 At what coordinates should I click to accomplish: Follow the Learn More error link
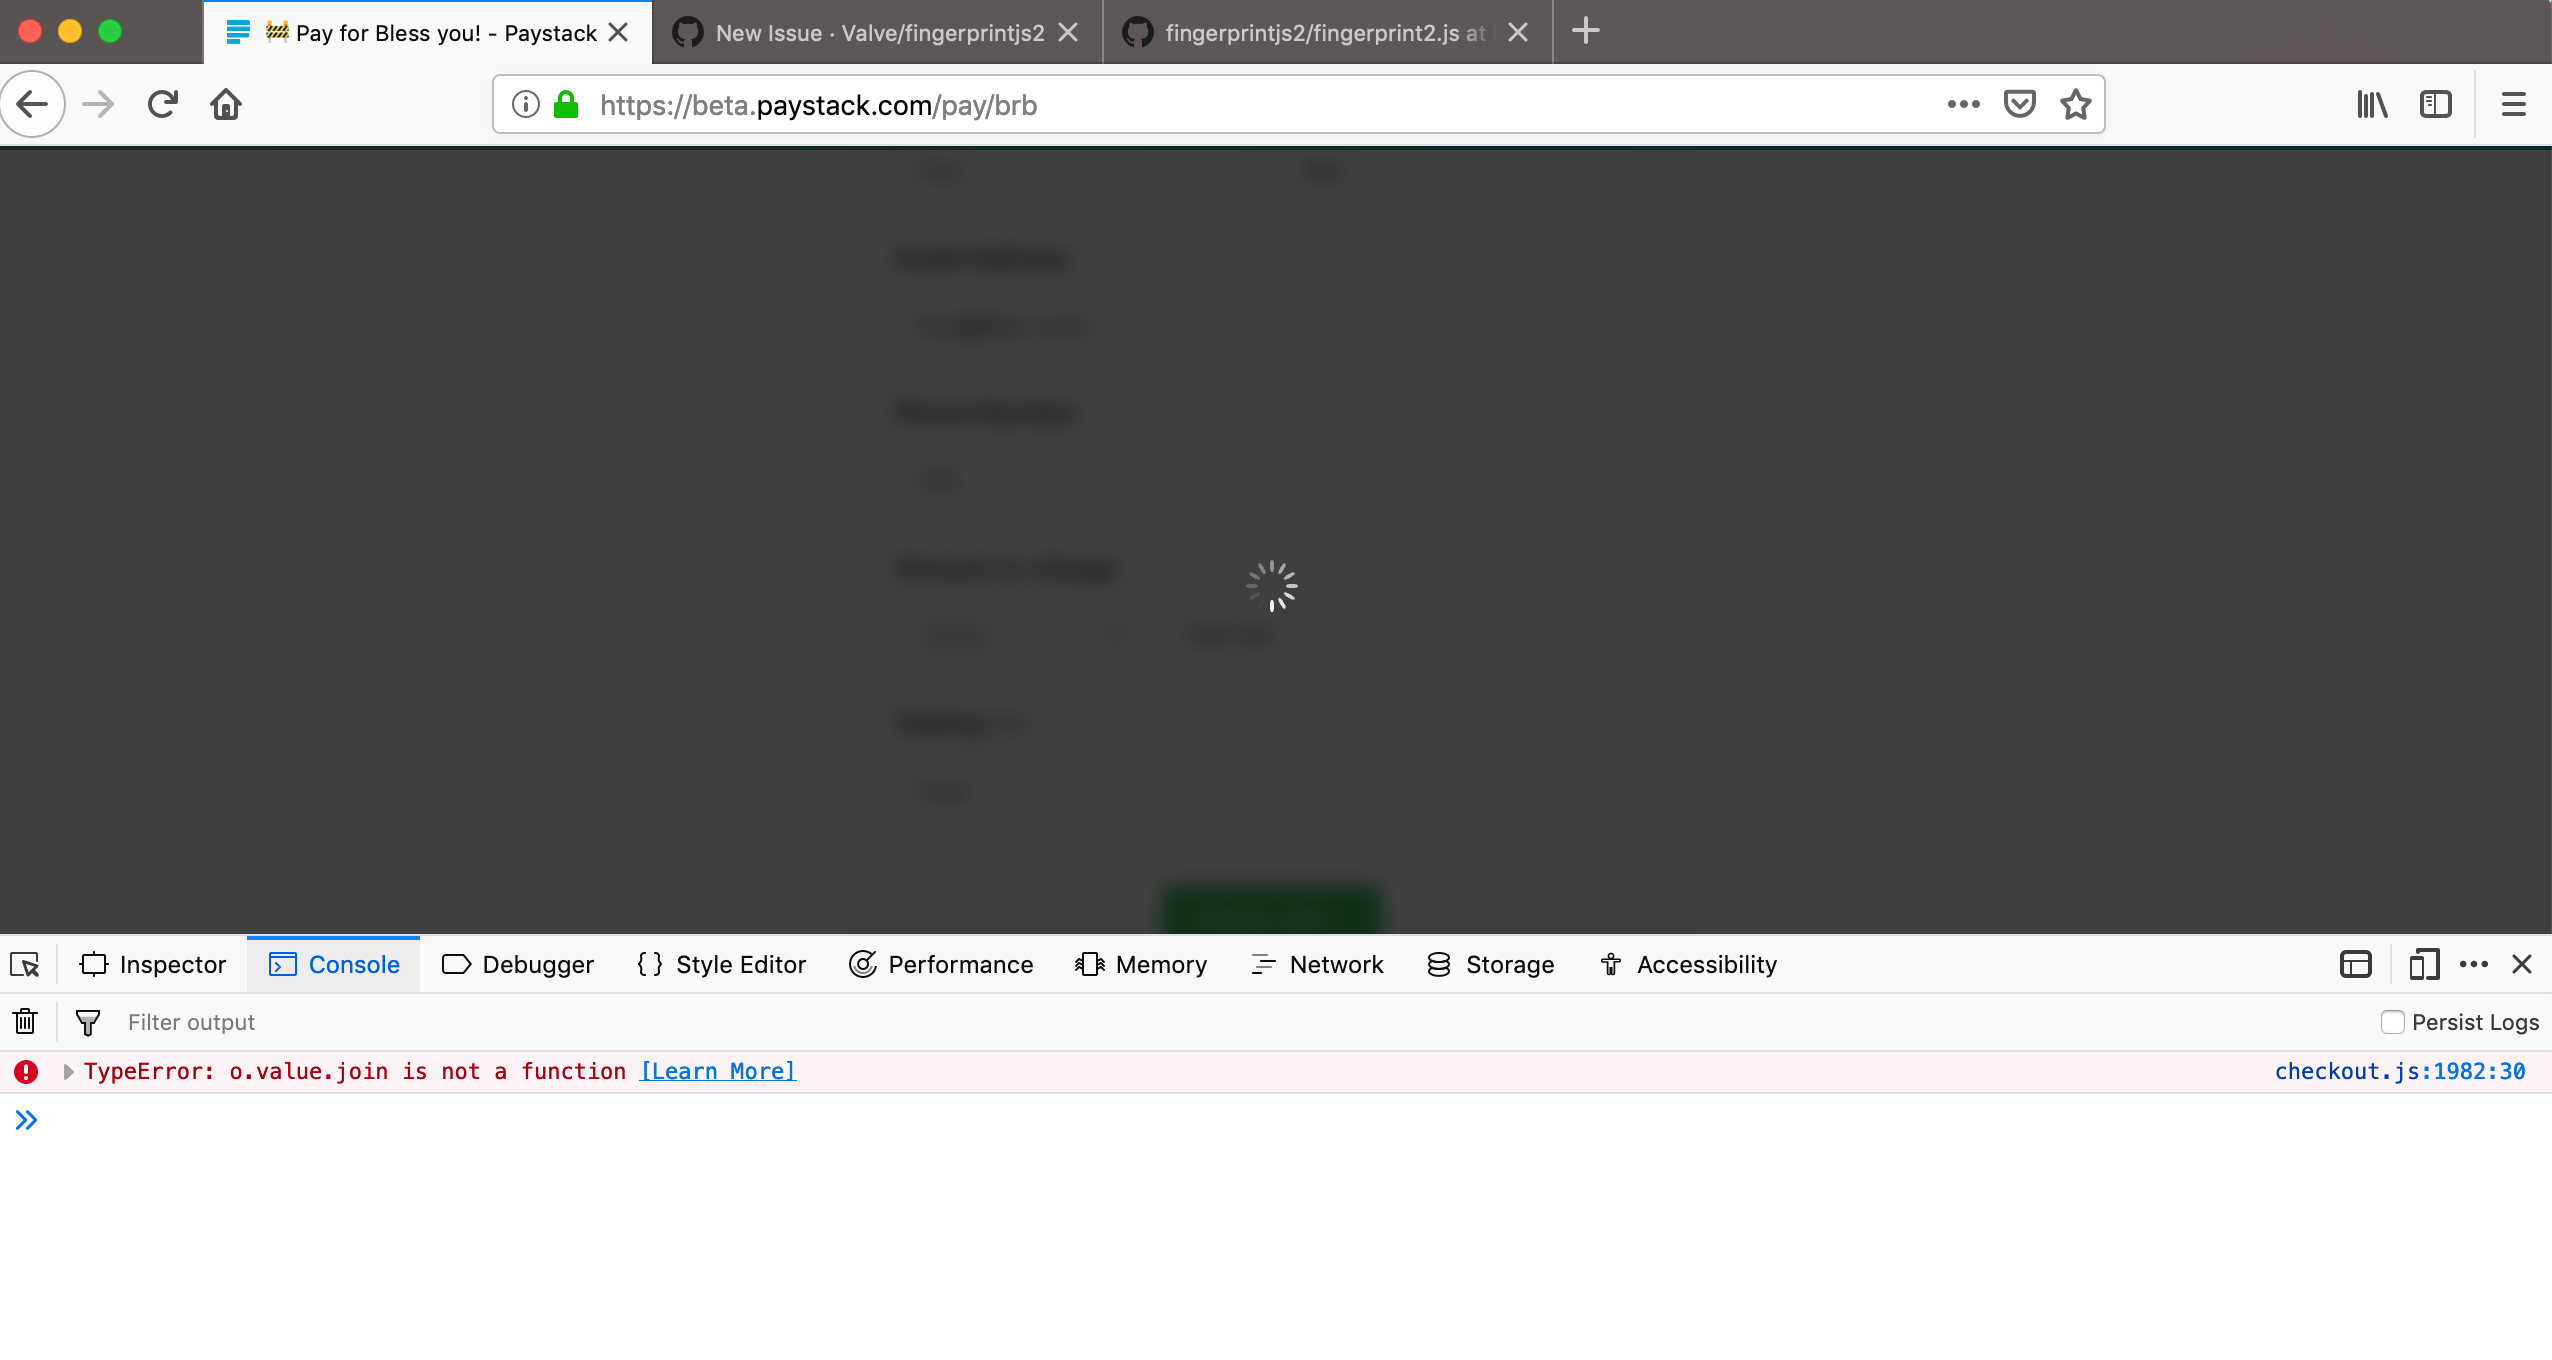[716, 1071]
